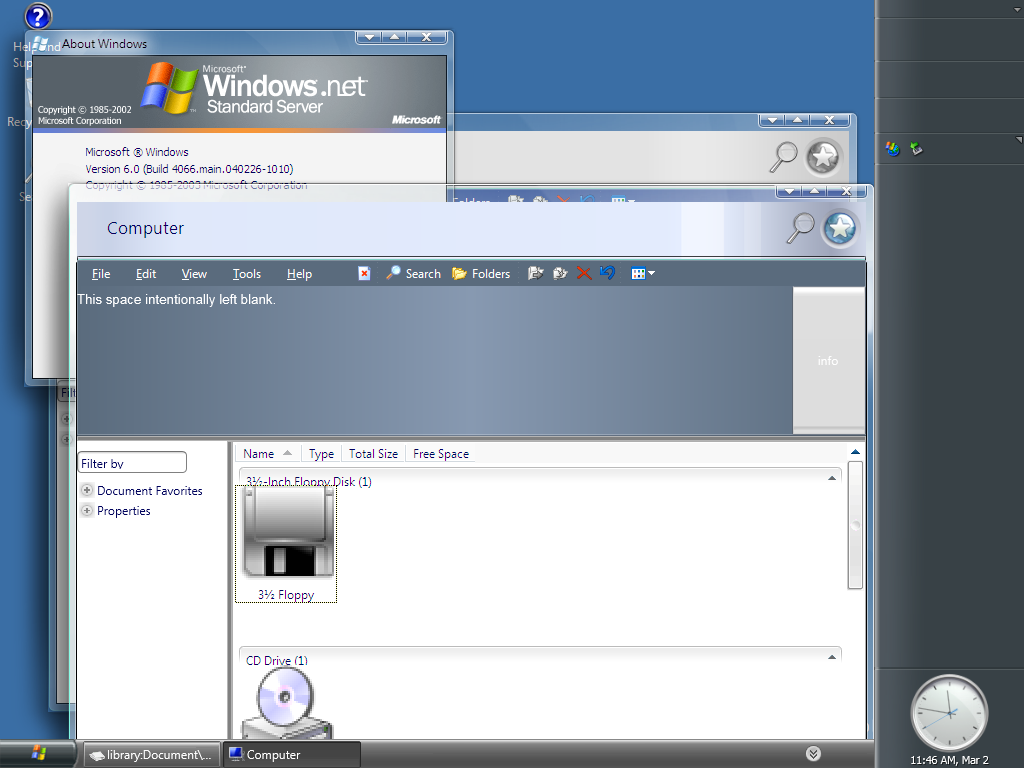Click the star icon in the background library window
Image resolution: width=1024 pixels, height=768 pixels.
point(823,157)
